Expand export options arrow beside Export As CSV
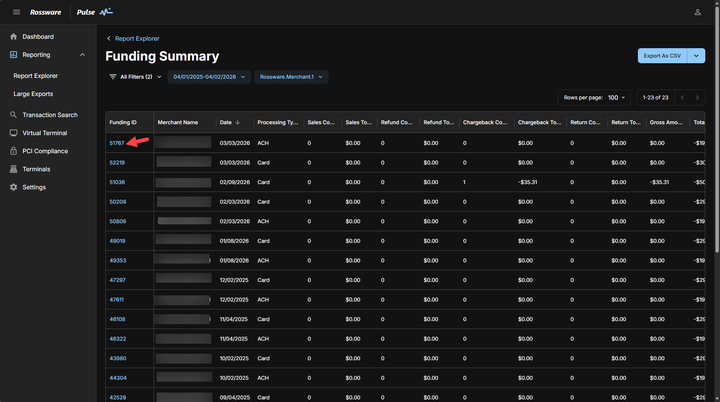 pos(697,56)
